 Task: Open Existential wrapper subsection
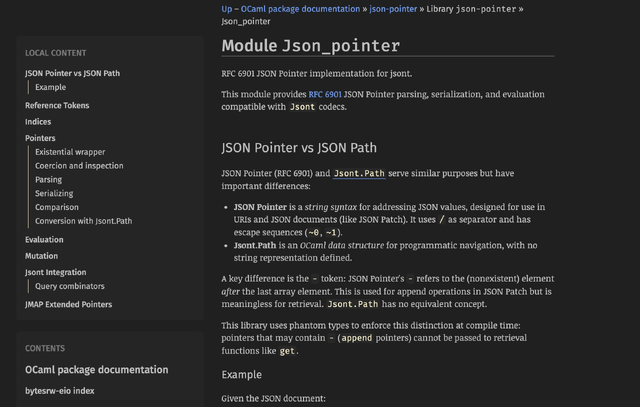pyautogui.click(x=70, y=152)
